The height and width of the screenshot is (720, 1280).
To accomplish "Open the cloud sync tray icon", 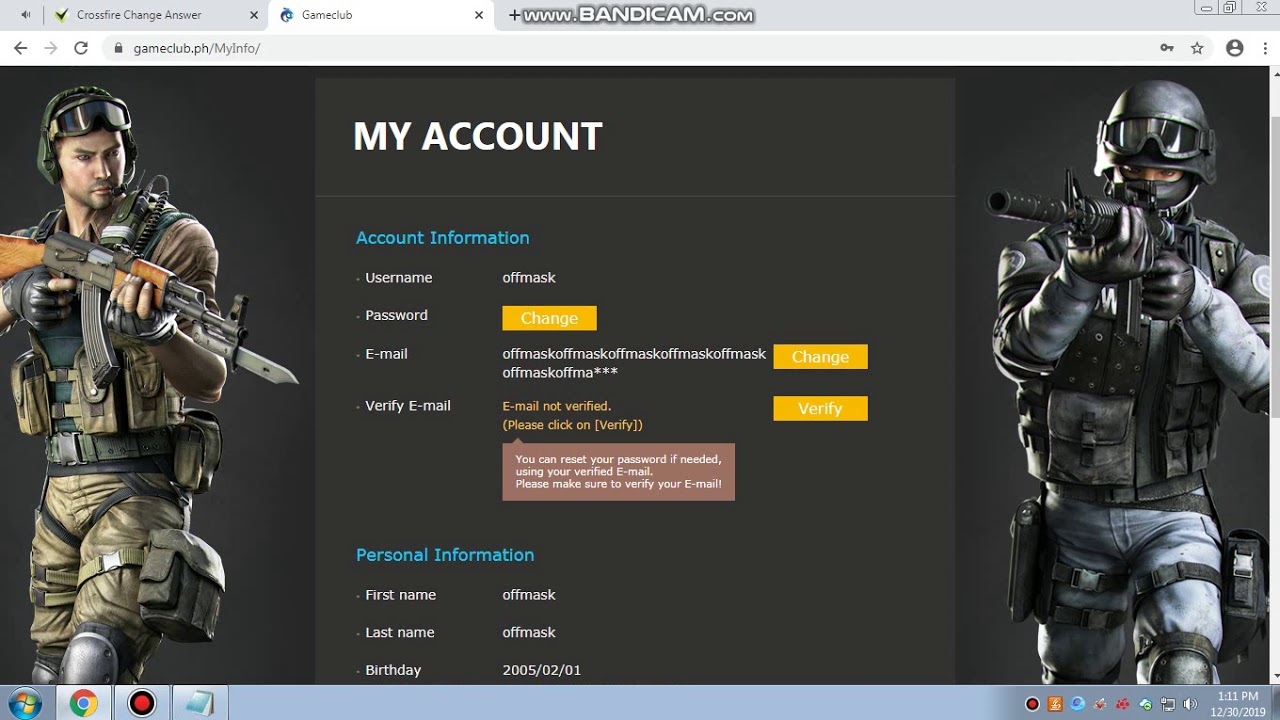I will [x=1146, y=704].
